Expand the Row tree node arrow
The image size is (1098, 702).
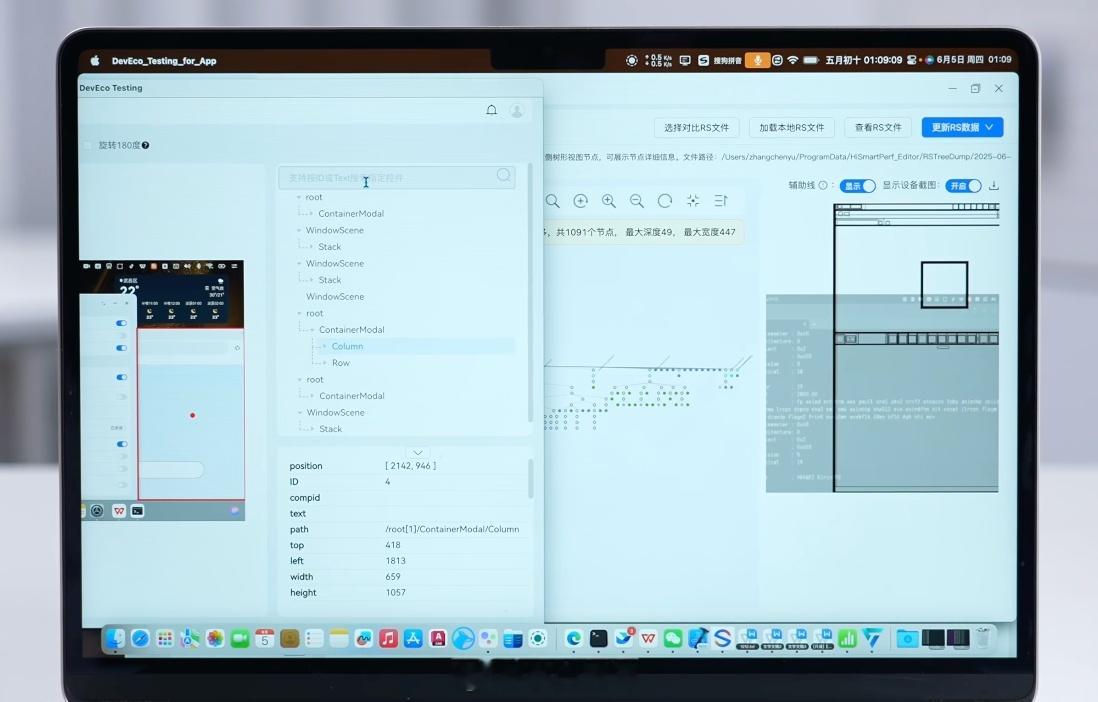(324, 363)
